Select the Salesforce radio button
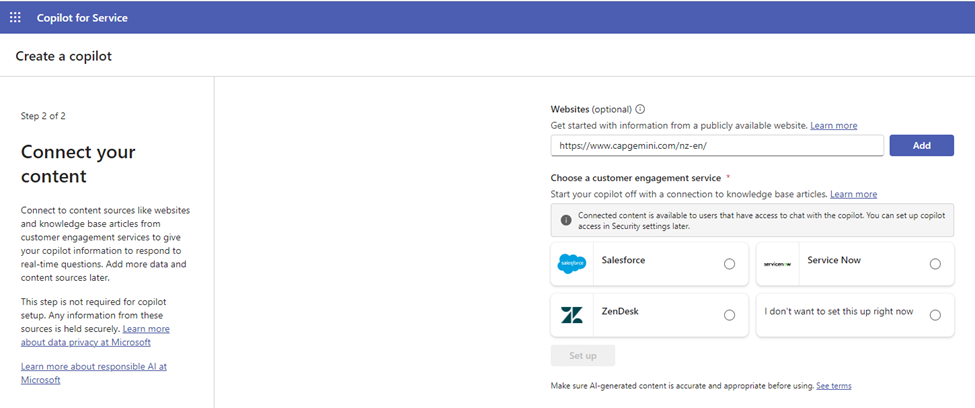This screenshot has height=408, width=975. pos(729,264)
